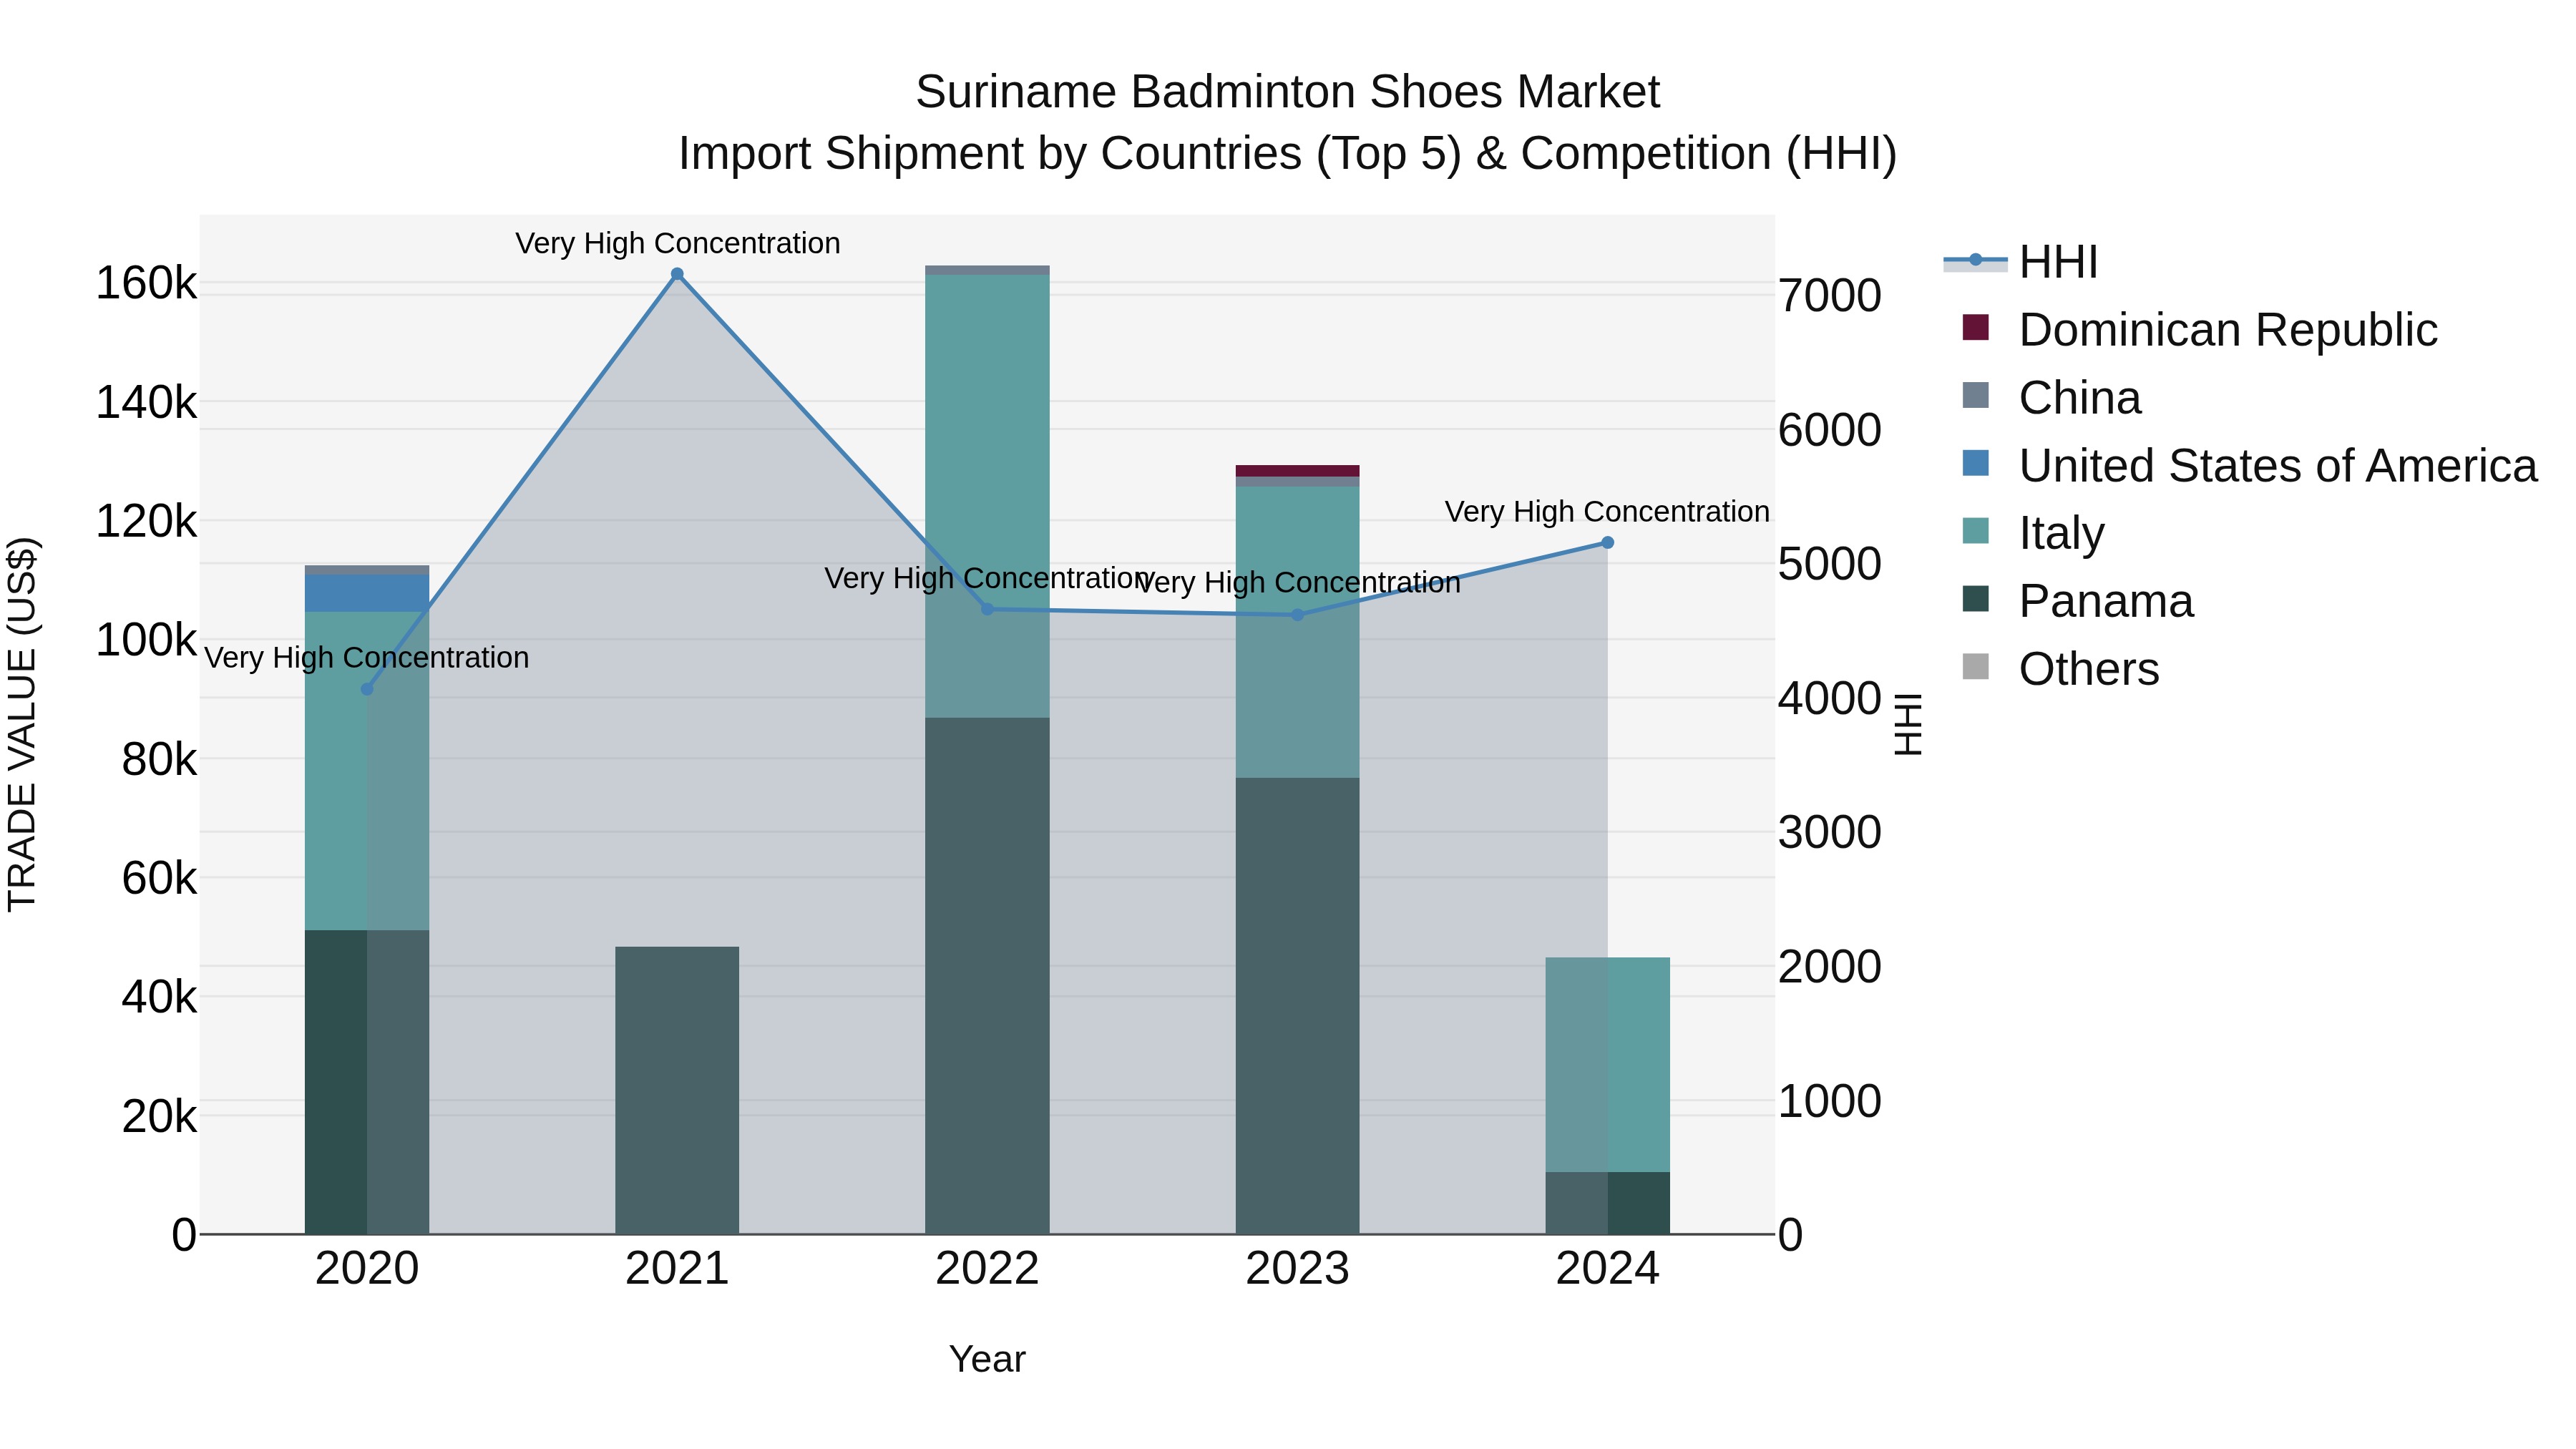Click the Suriname Badminton Shoes Market title
The height and width of the screenshot is (1449, 2576).
[1288, 92]
